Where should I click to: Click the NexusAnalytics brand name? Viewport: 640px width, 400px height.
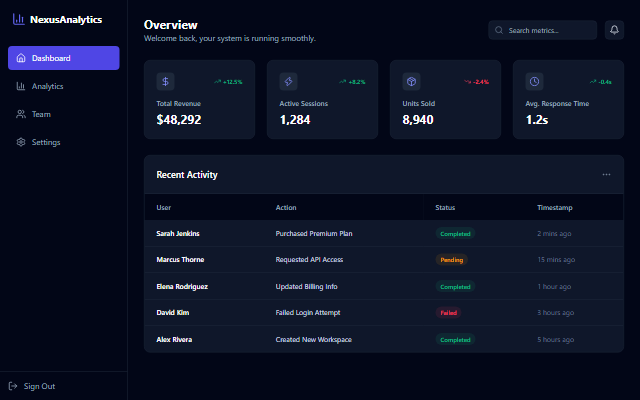(66, 20)
